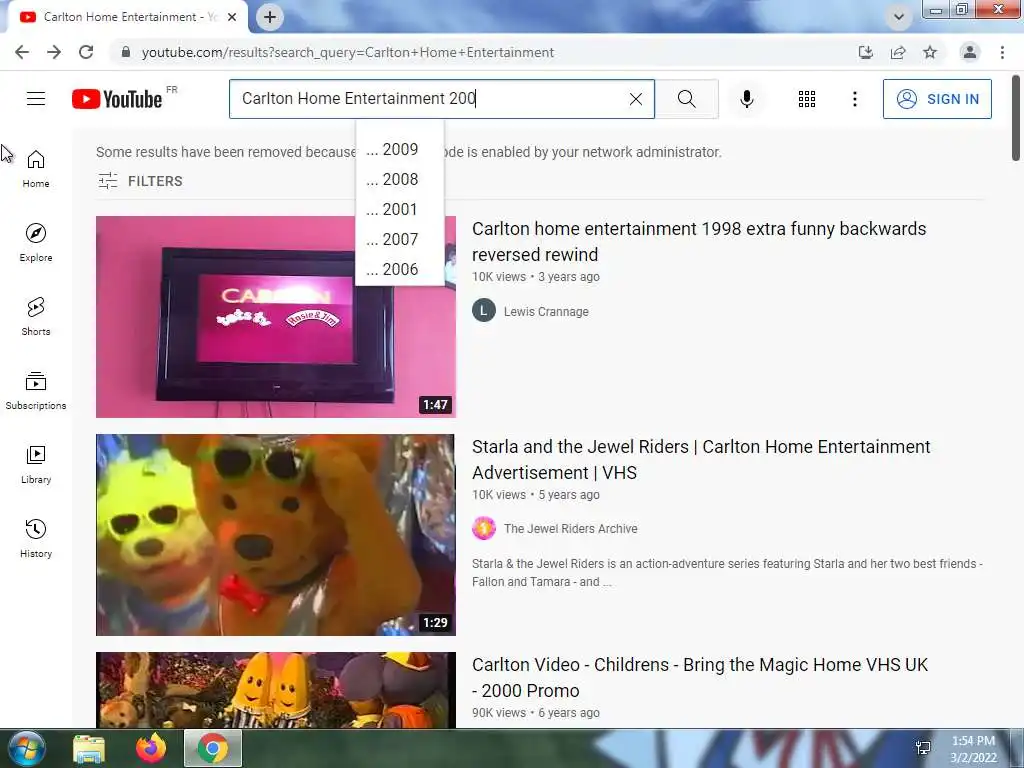Open the Windows Start menu
The height and width of the screenshot is (768, 1024).
(27, 748)
